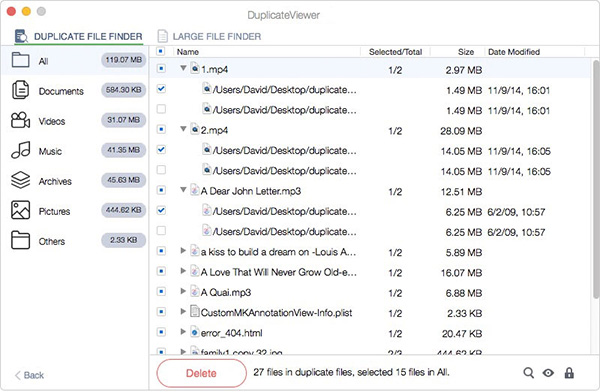Image resolution: width=600 pixels, height=392 pixels.
Task: Toggle the A Quai.mp3 group checkbox
Action: (161, 292)
